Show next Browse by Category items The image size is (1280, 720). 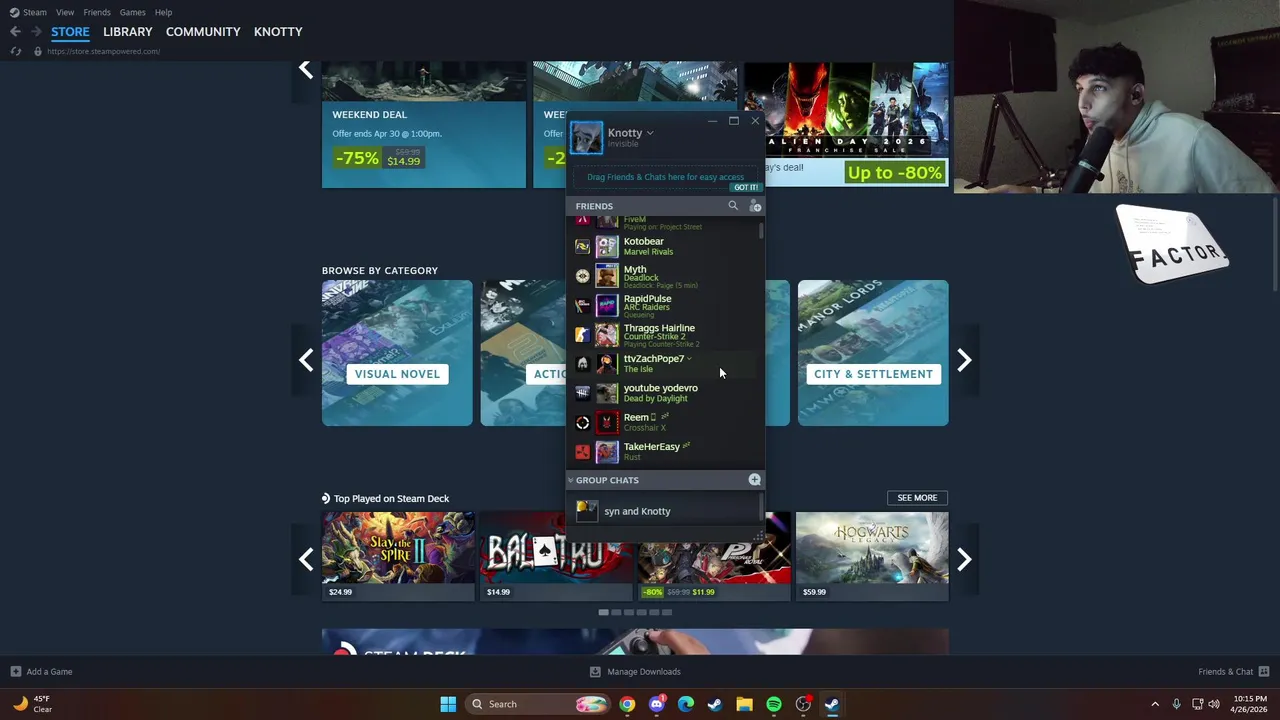click(x=964, y=360)
